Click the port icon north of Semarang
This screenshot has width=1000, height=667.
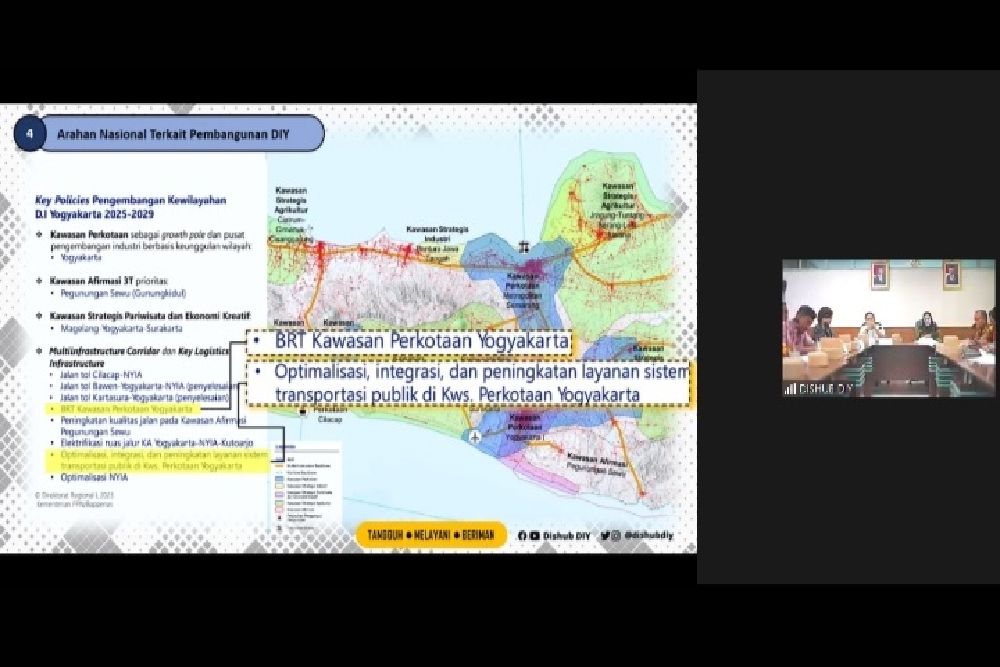[x=524, y=244]
